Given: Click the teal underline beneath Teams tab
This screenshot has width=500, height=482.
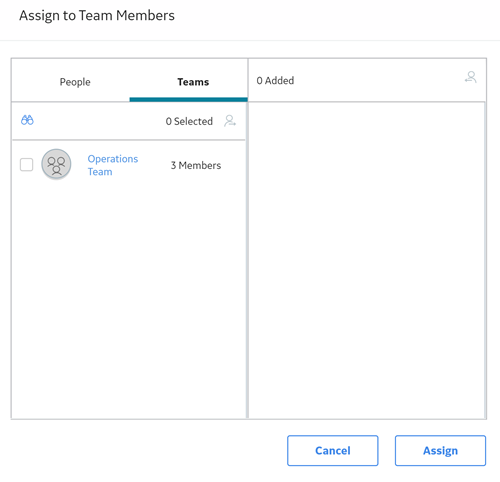Looking at the screenshot, I should [188, 99].
